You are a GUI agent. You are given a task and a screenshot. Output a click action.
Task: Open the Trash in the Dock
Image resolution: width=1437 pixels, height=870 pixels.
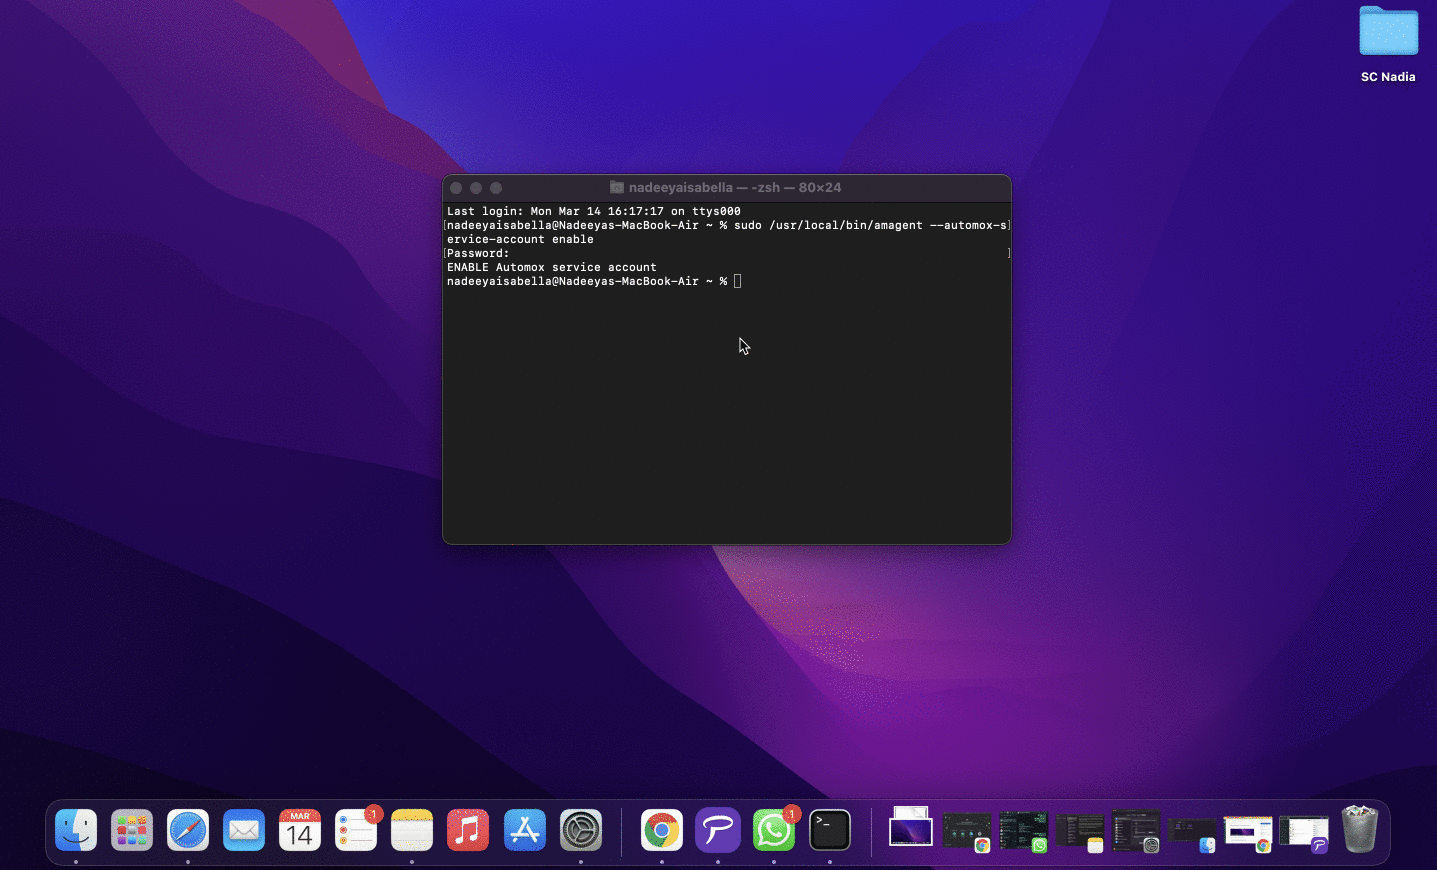[x=1360, y=829]
